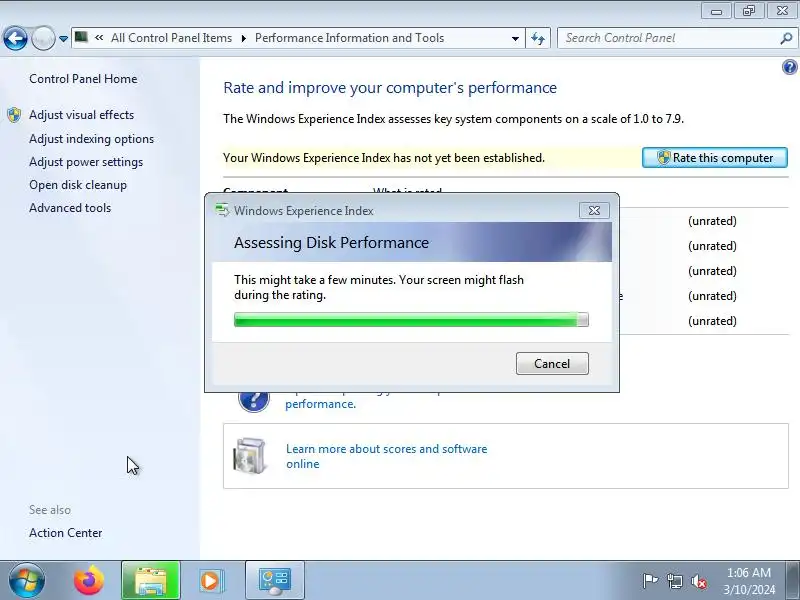800x600 pixels.
Task: Click the network tray icon
Action: tap(674, 581)
